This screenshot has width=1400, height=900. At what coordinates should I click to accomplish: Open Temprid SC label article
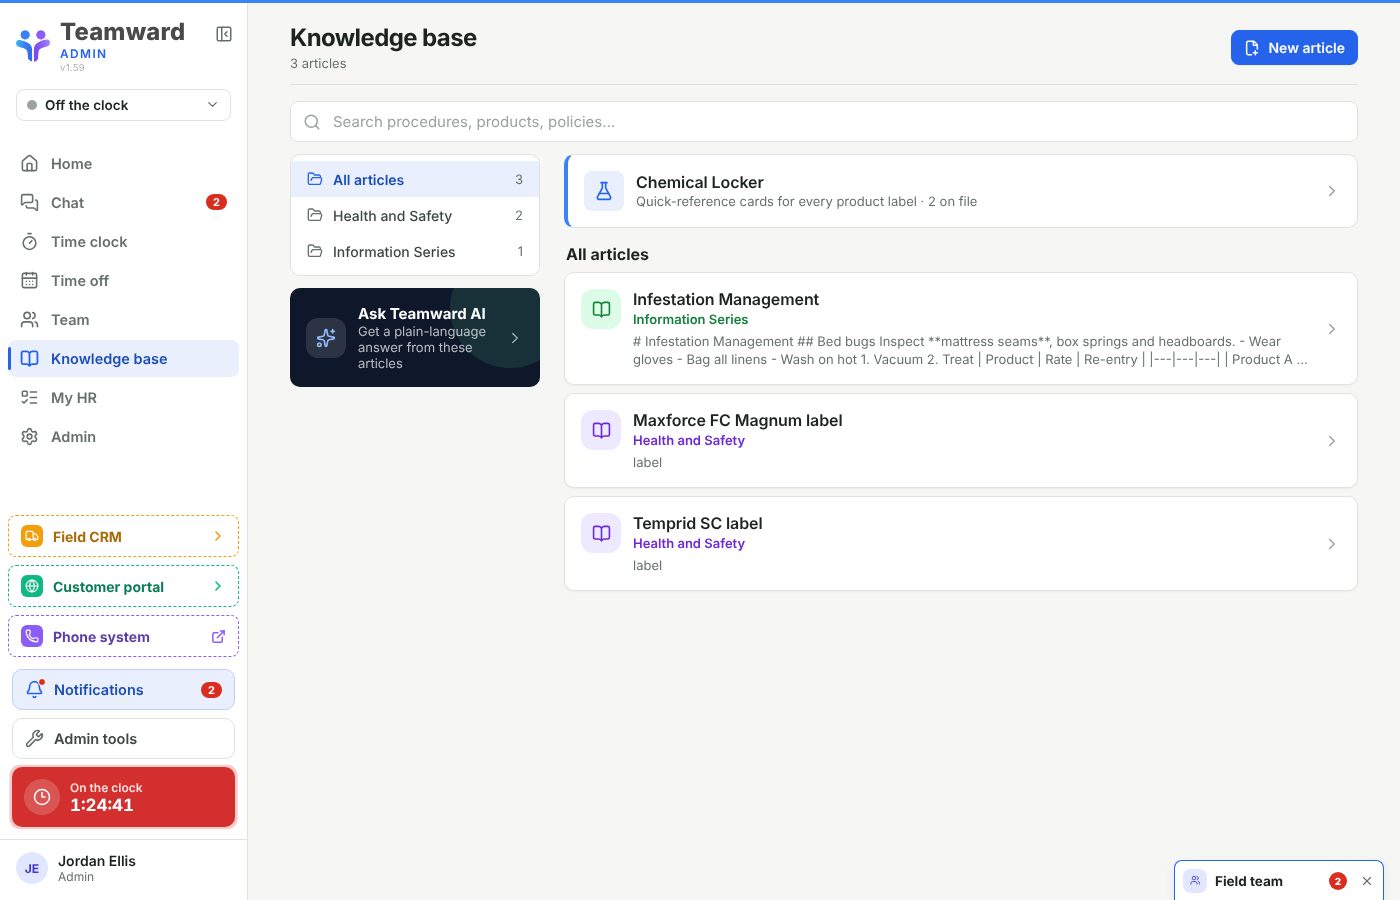click(x=697, y=523)
